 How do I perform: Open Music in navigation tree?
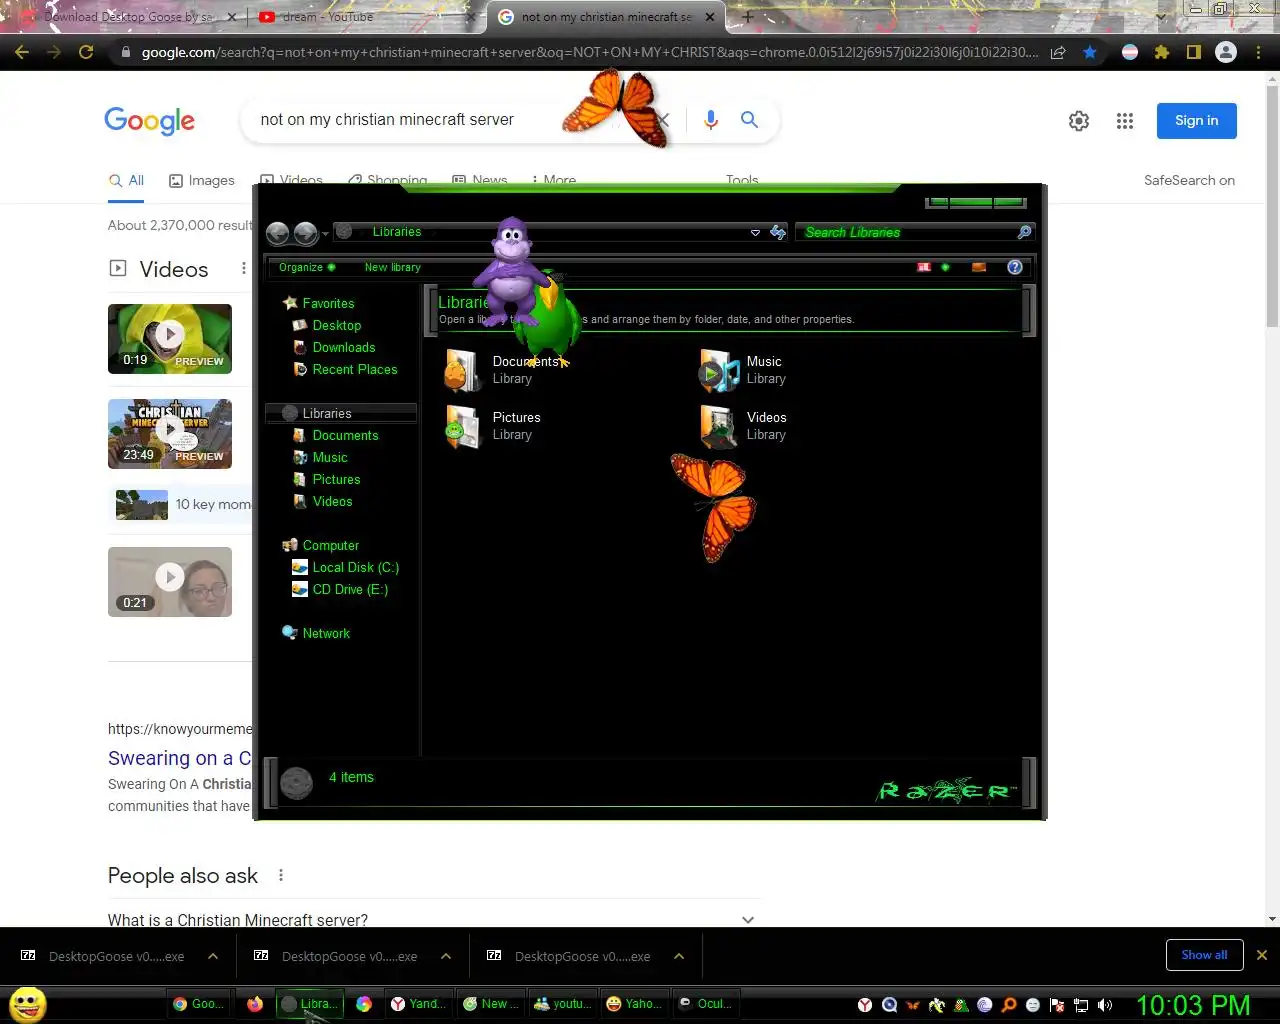point(330,457)
